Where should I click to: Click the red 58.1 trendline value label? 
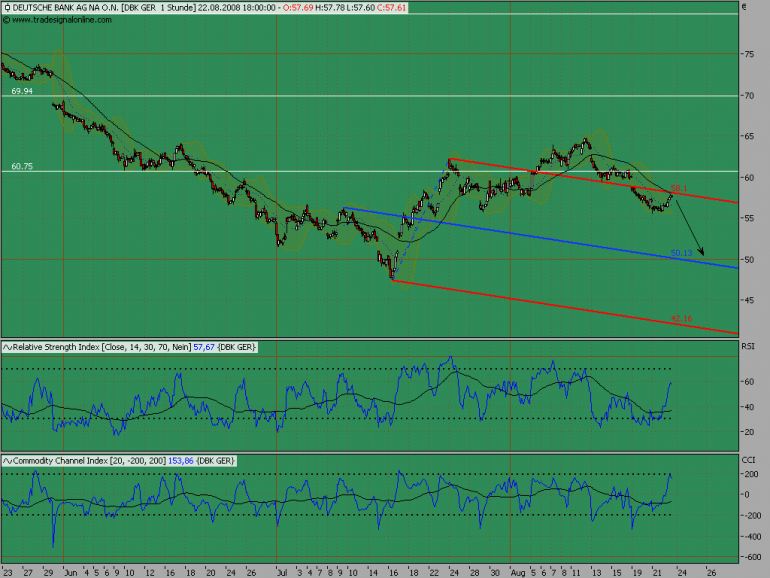(x=679, y=188)
